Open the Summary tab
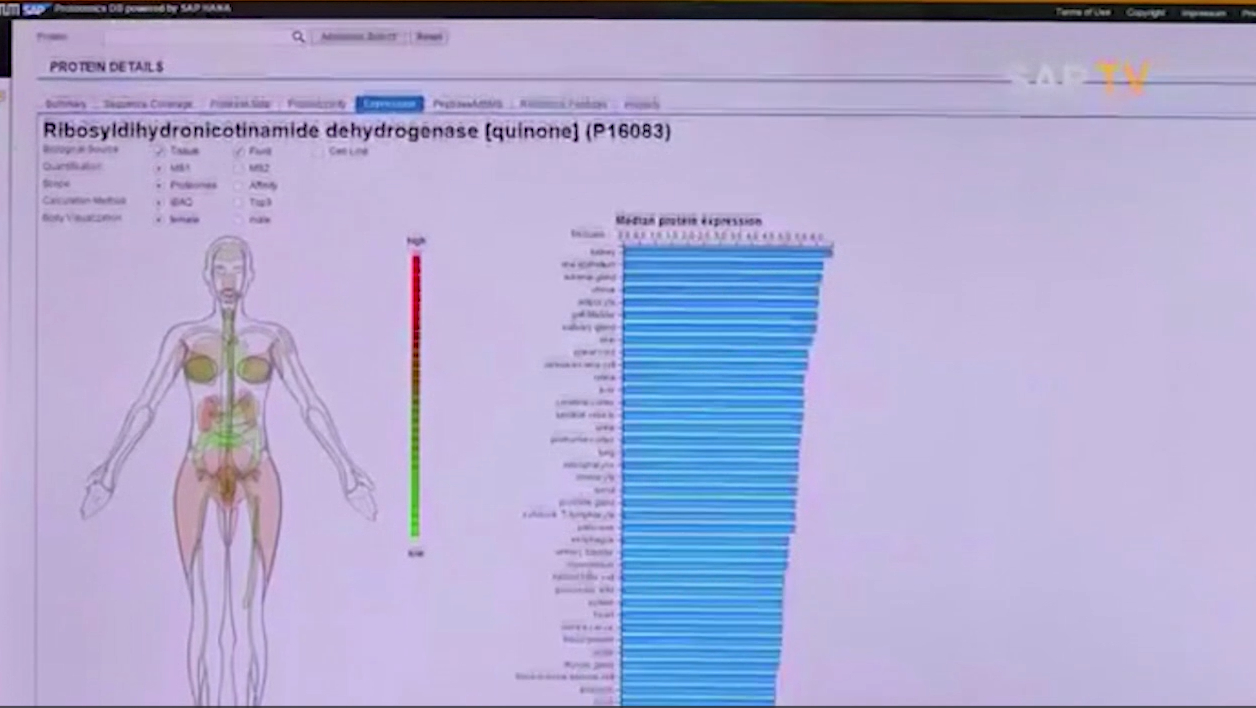Image resolution: width=1256 pixels, height=708 pixels. [67, 104]
